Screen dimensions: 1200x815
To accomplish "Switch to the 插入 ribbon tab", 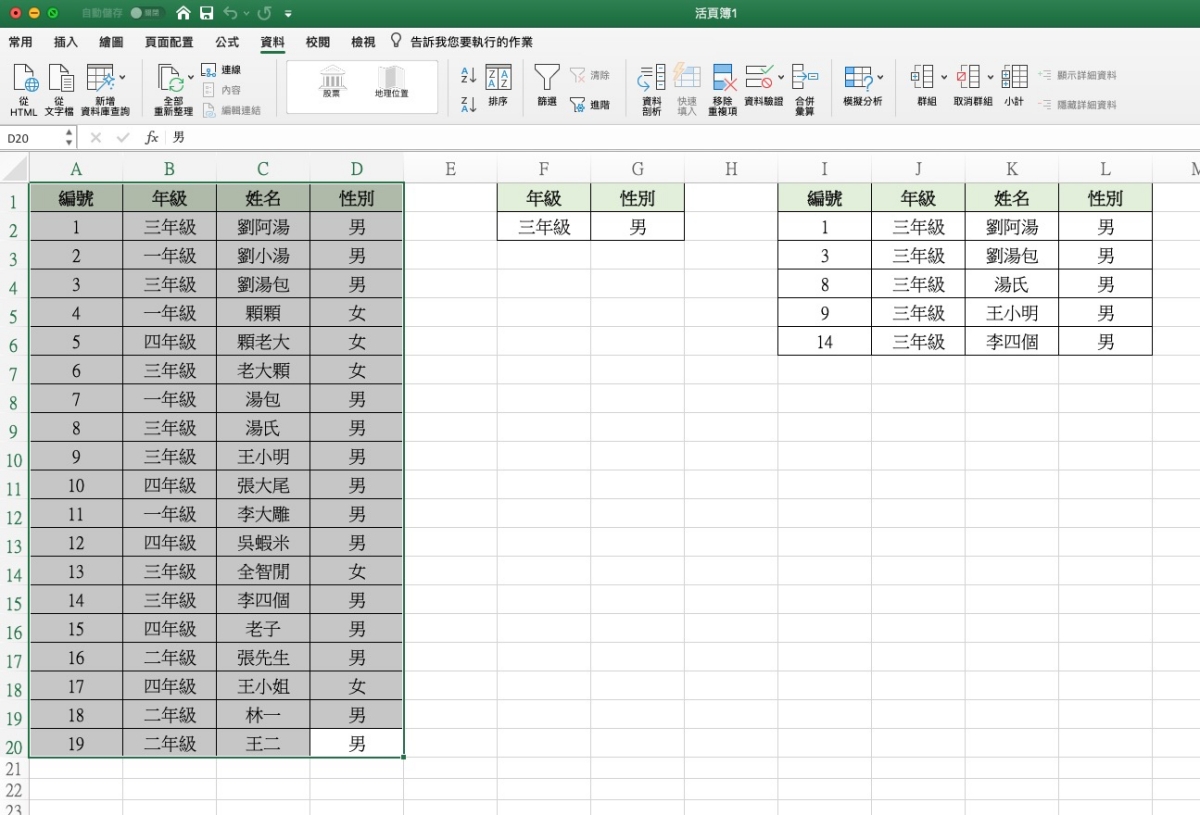I will coord(66,42).
